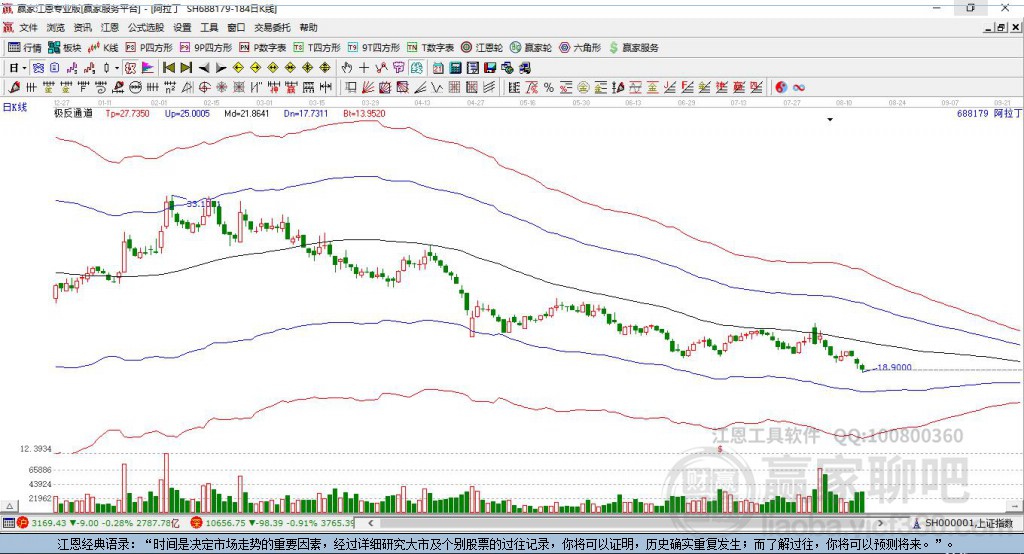Select the zigzag wave line tool
1024x554 pixels.
tap(437, 88)
